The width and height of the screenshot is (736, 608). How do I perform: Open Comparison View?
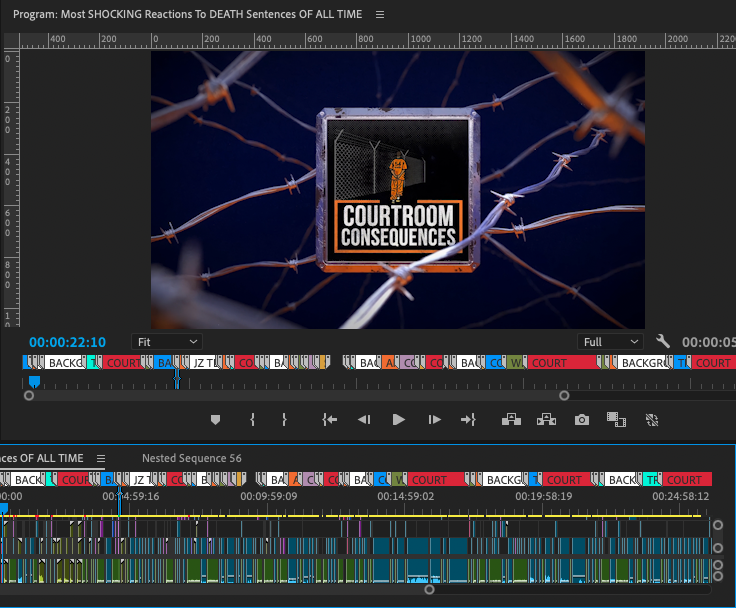tap(616, 419)
